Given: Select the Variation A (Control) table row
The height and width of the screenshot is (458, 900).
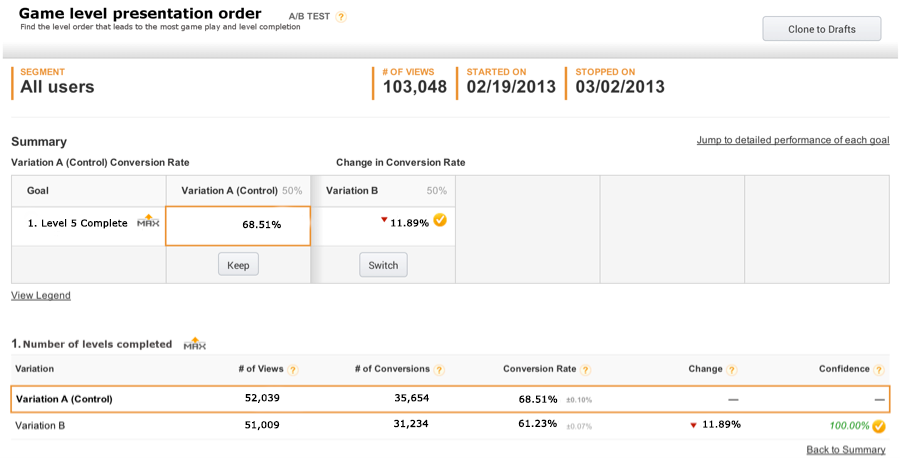Looking at the screenshot, I should 450,399.
